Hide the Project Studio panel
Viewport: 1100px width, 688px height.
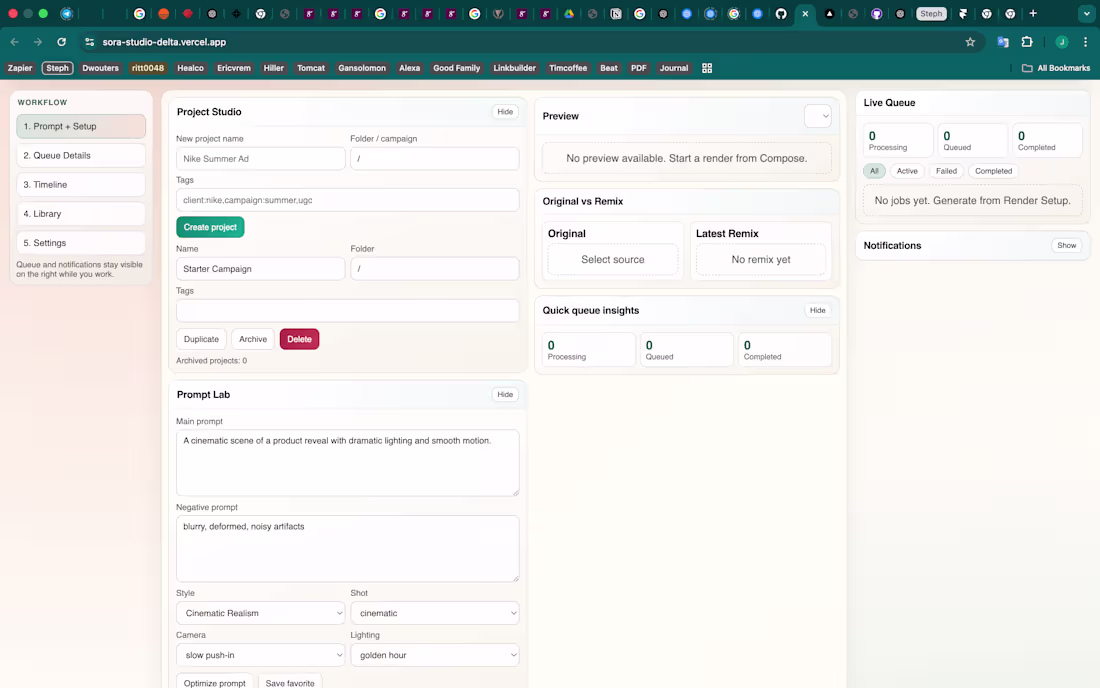pyautogui.click(x=505, y=112)
